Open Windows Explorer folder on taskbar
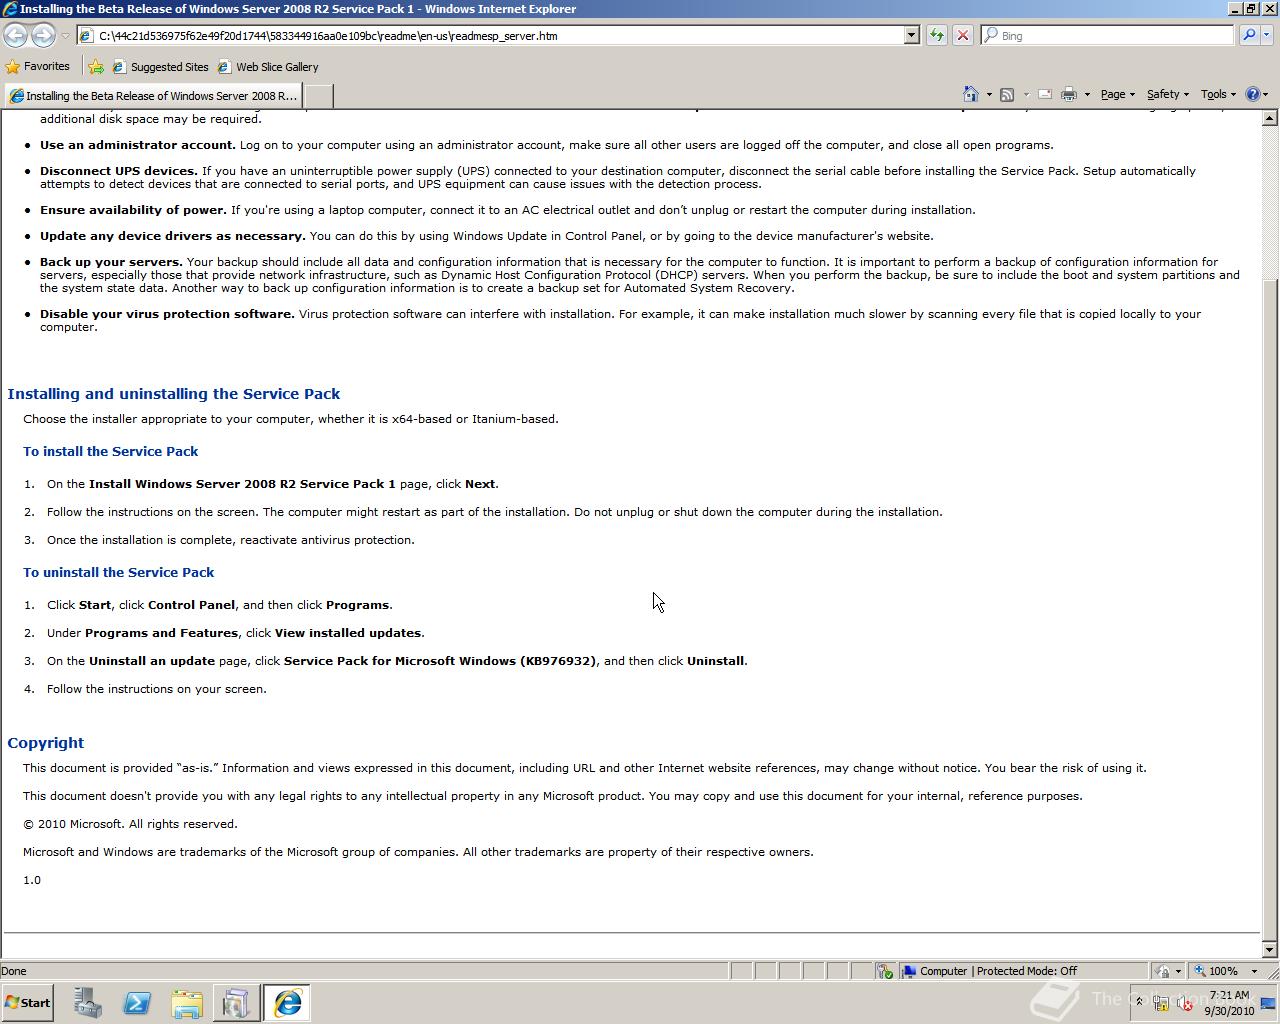This screenshot has height=1024, width=1280. (186, 1003)
